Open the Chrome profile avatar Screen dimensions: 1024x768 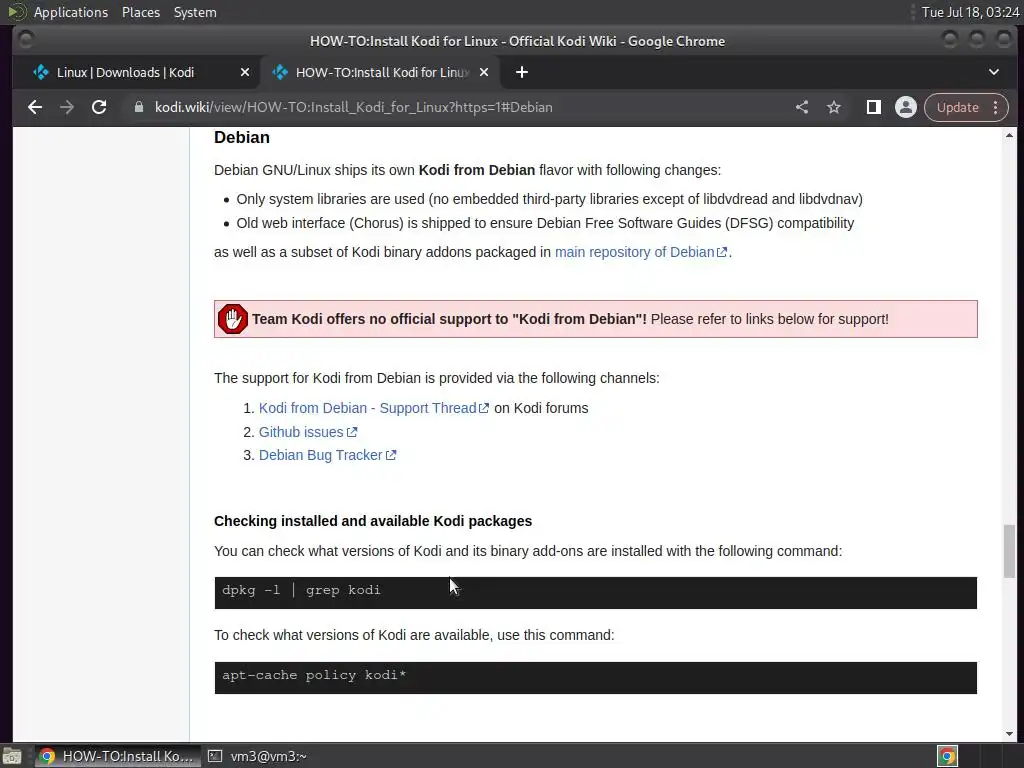click(x=906, y=107)
